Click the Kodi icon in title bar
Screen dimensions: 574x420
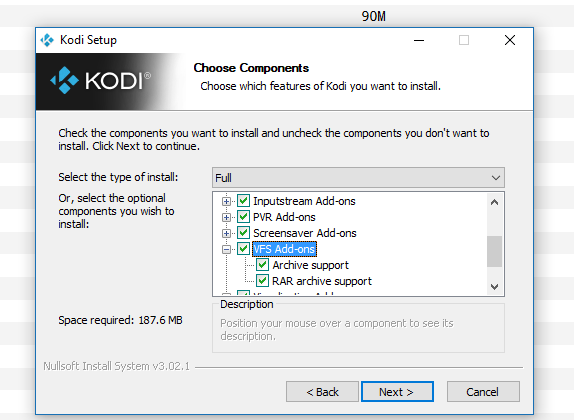point(47,40)
